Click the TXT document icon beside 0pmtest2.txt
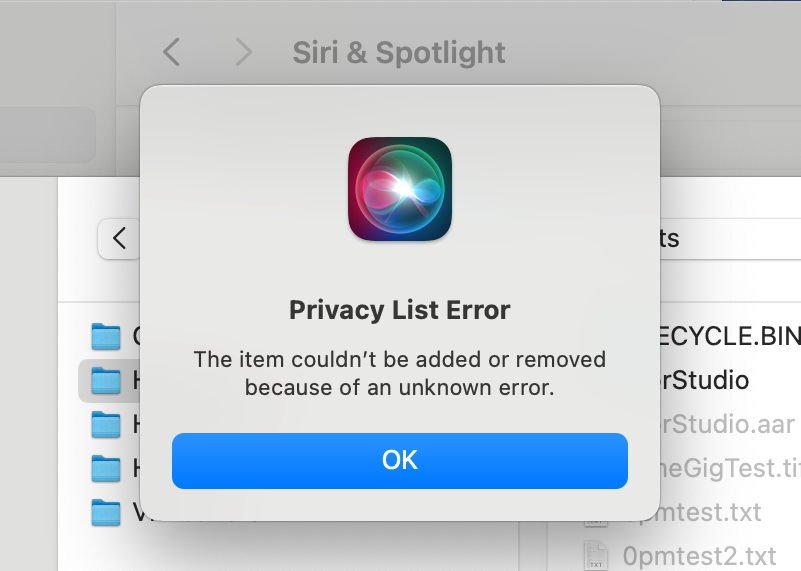The image size is (801, 571). (x=595, y=554)
